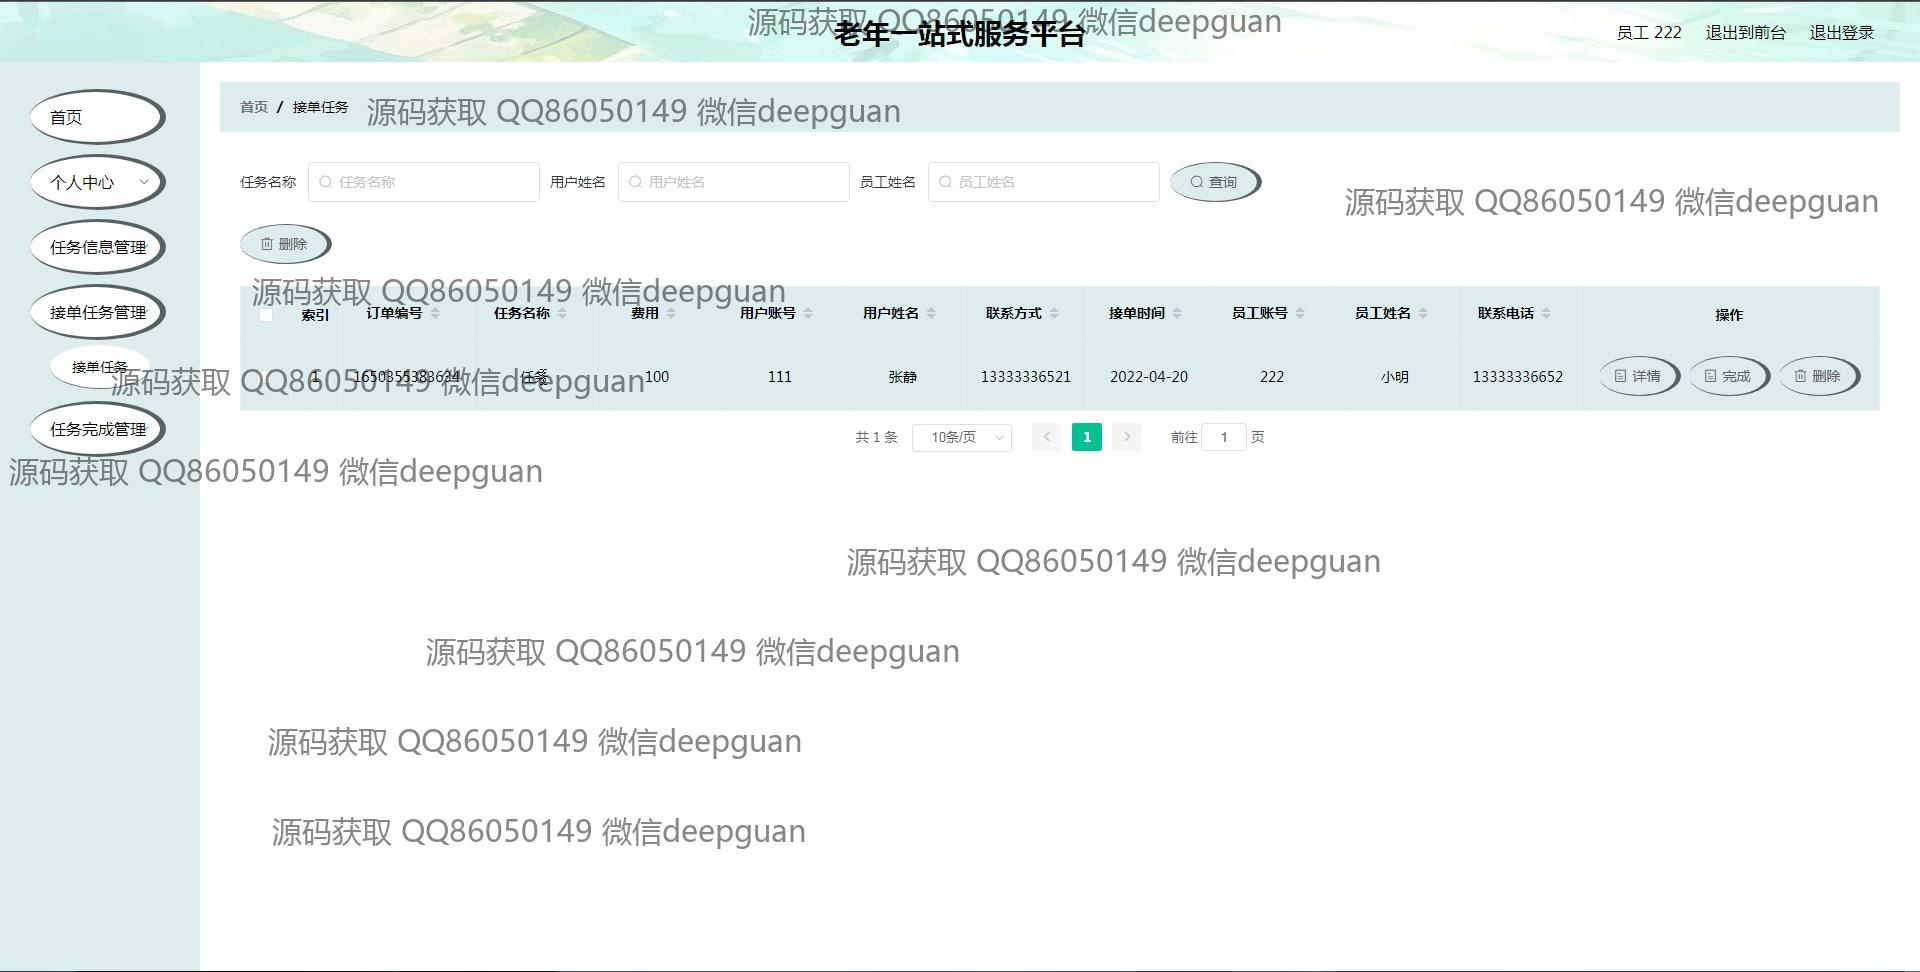Click the 详情 details button in the row
This screenshot has height=972, width=1920.
coord(1638,376)
